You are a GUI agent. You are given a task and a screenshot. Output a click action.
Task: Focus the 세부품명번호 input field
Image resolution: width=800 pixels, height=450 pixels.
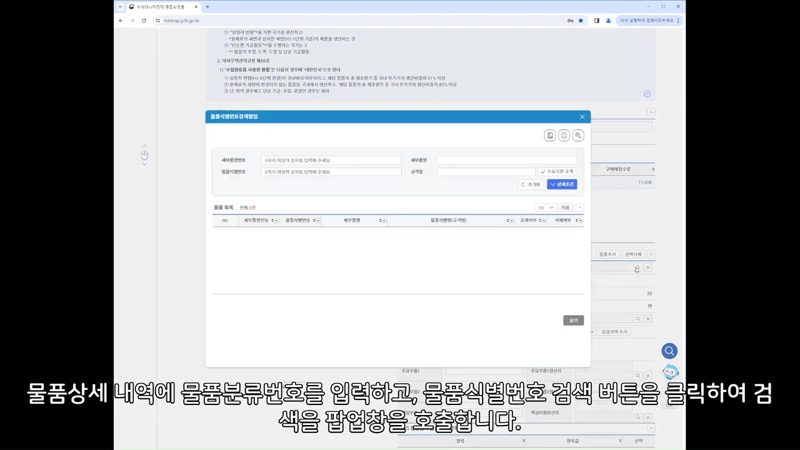tap(331, 160)
